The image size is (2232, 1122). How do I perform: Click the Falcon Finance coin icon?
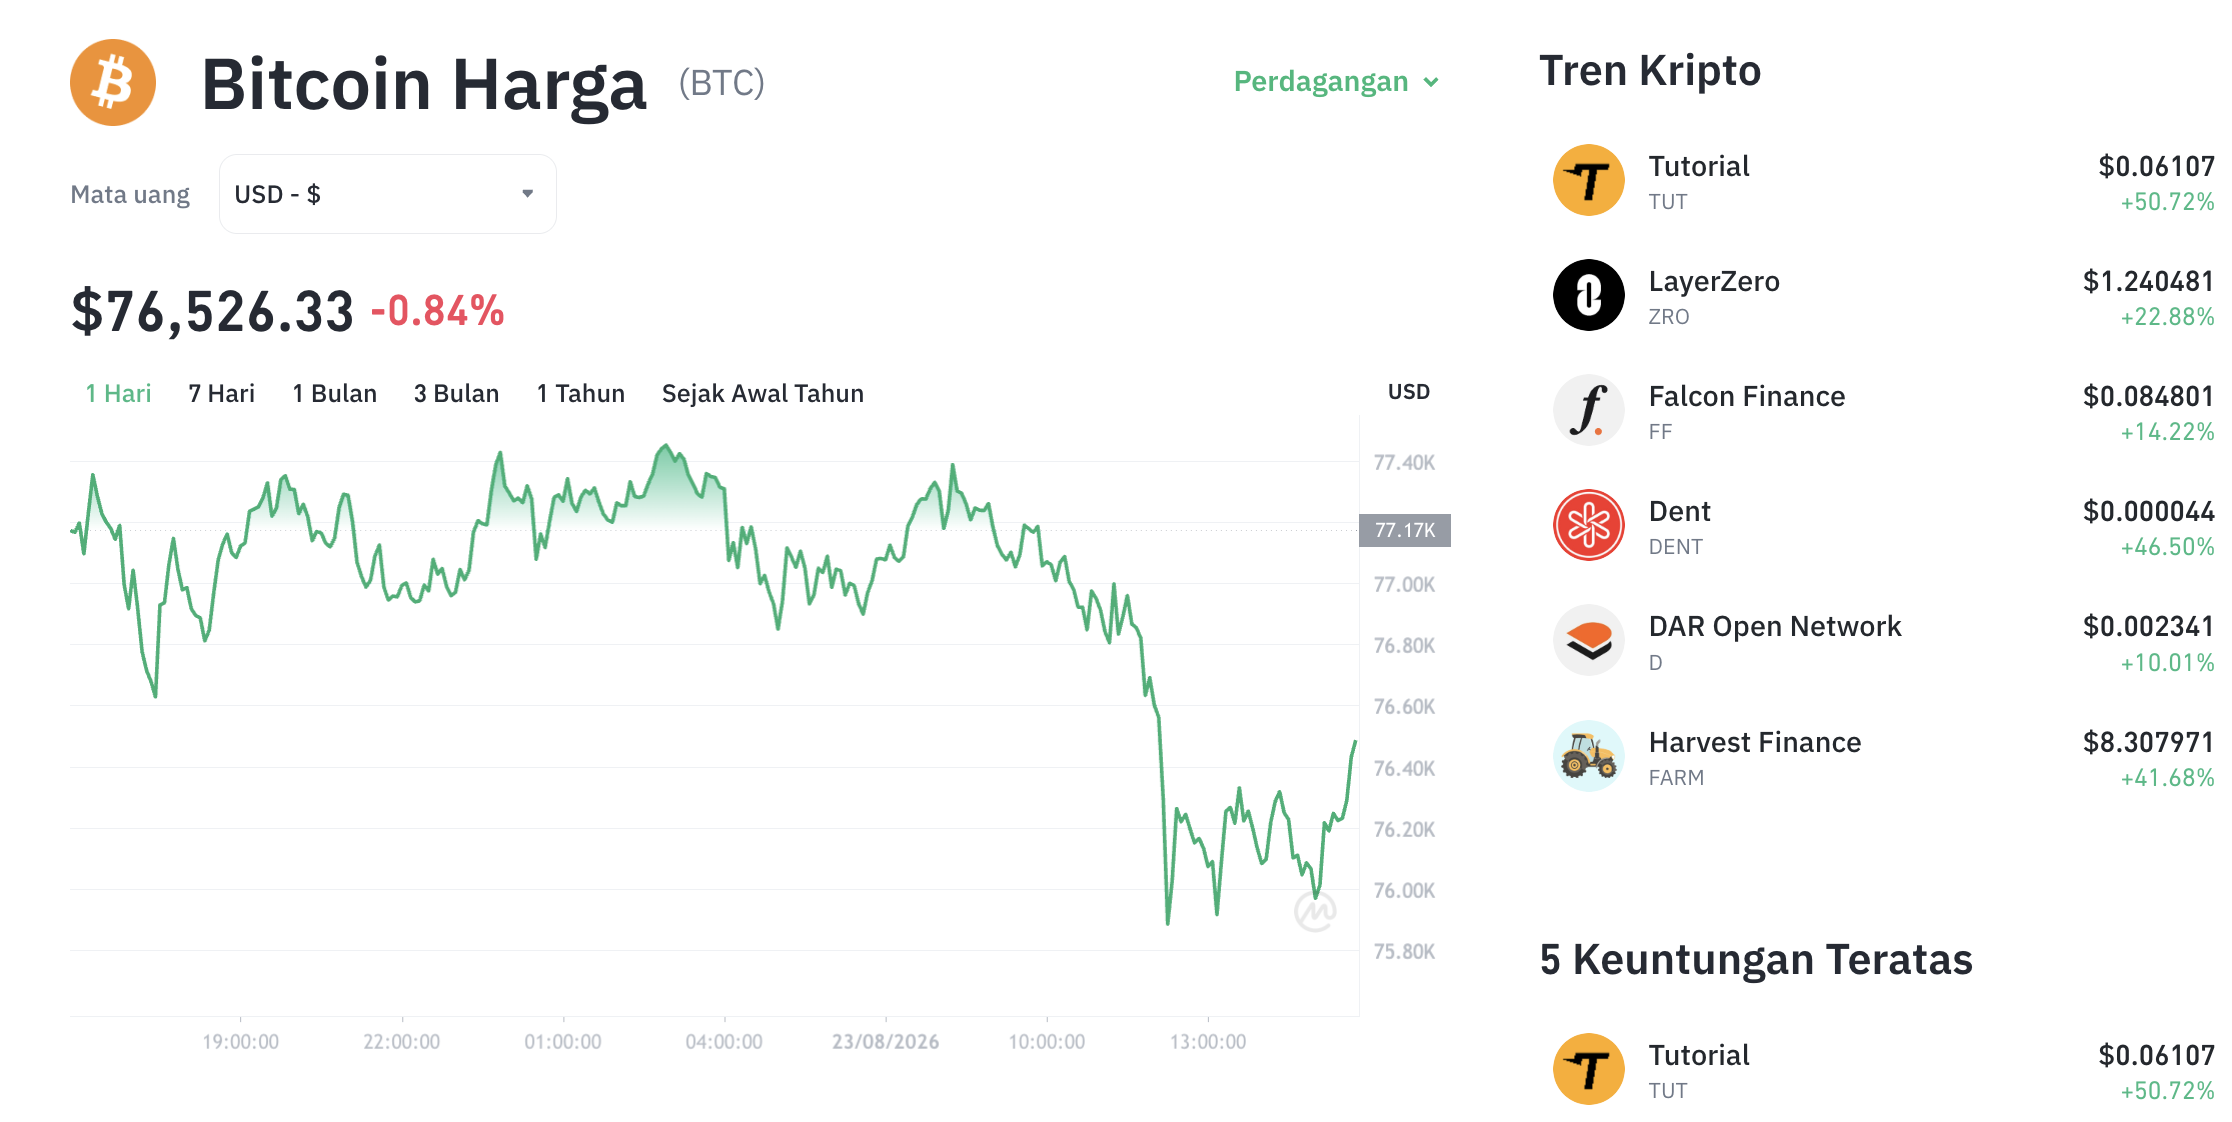coord(1588,411)
